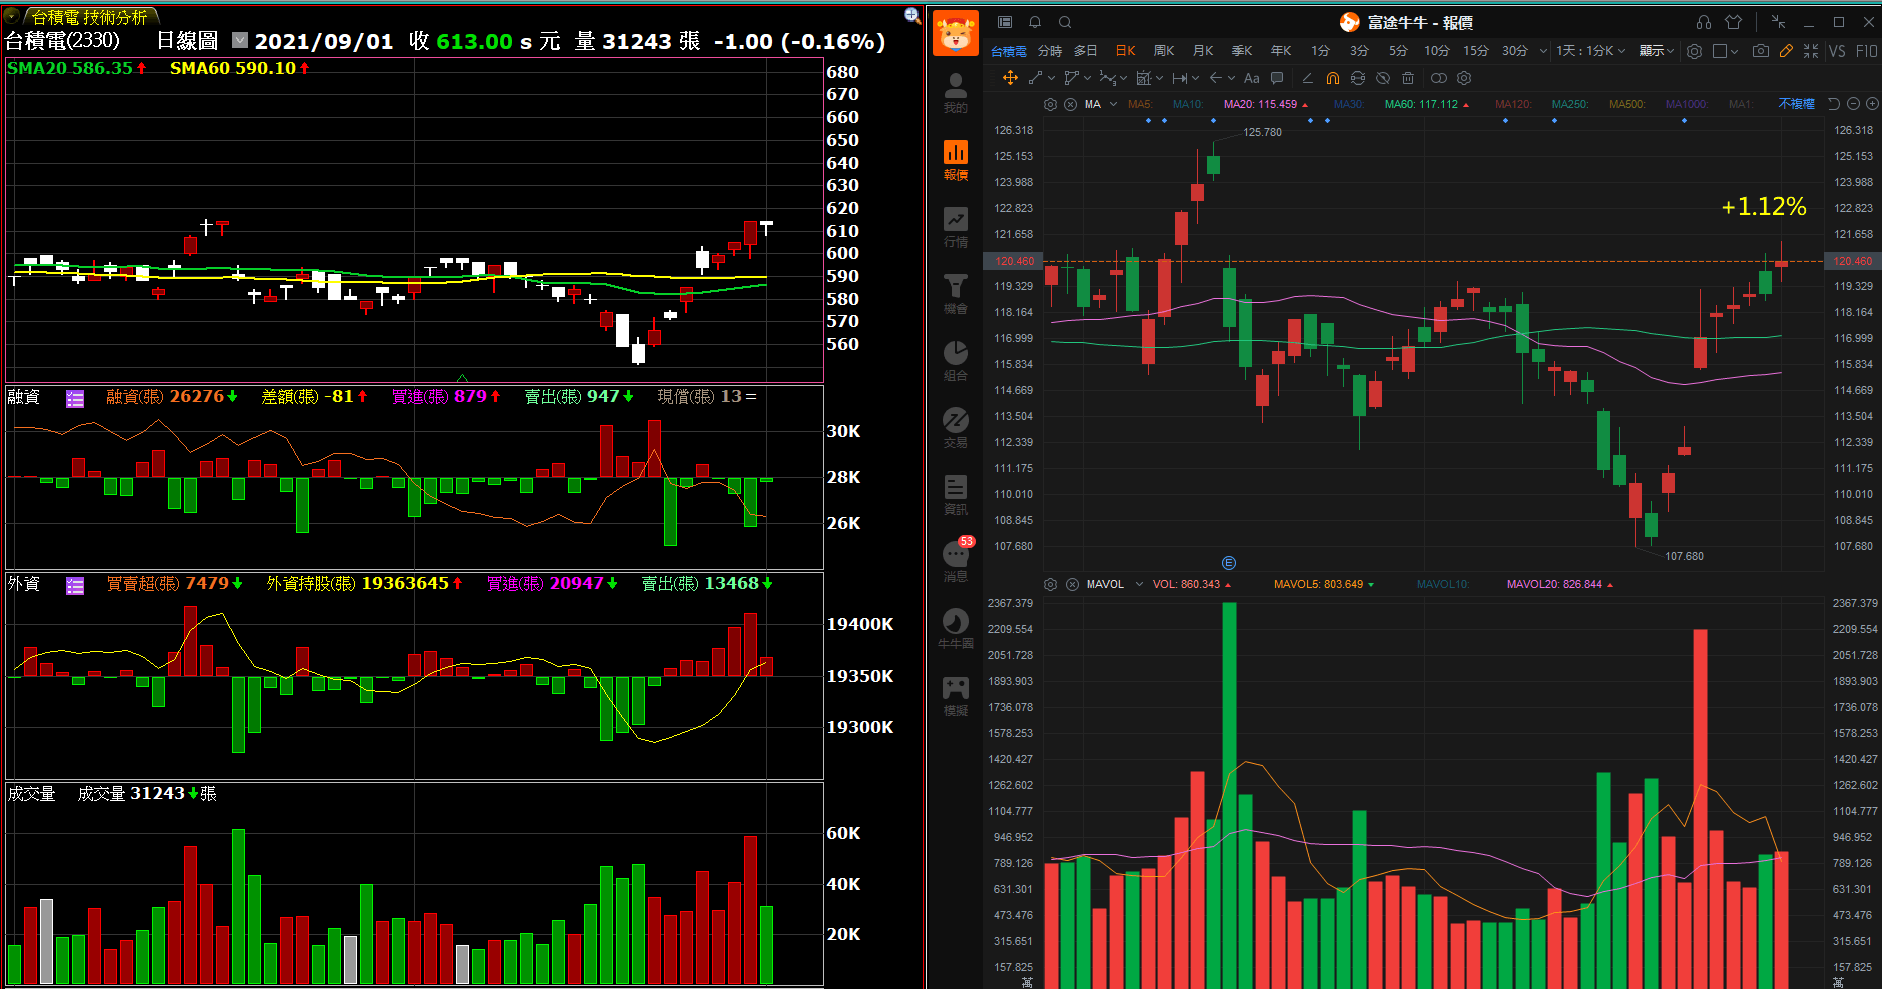The height and width of the screenshot is (989, 1882).
Task: Open the 日線圖 dropdown box in left window
Action: [x=240, y=40]
